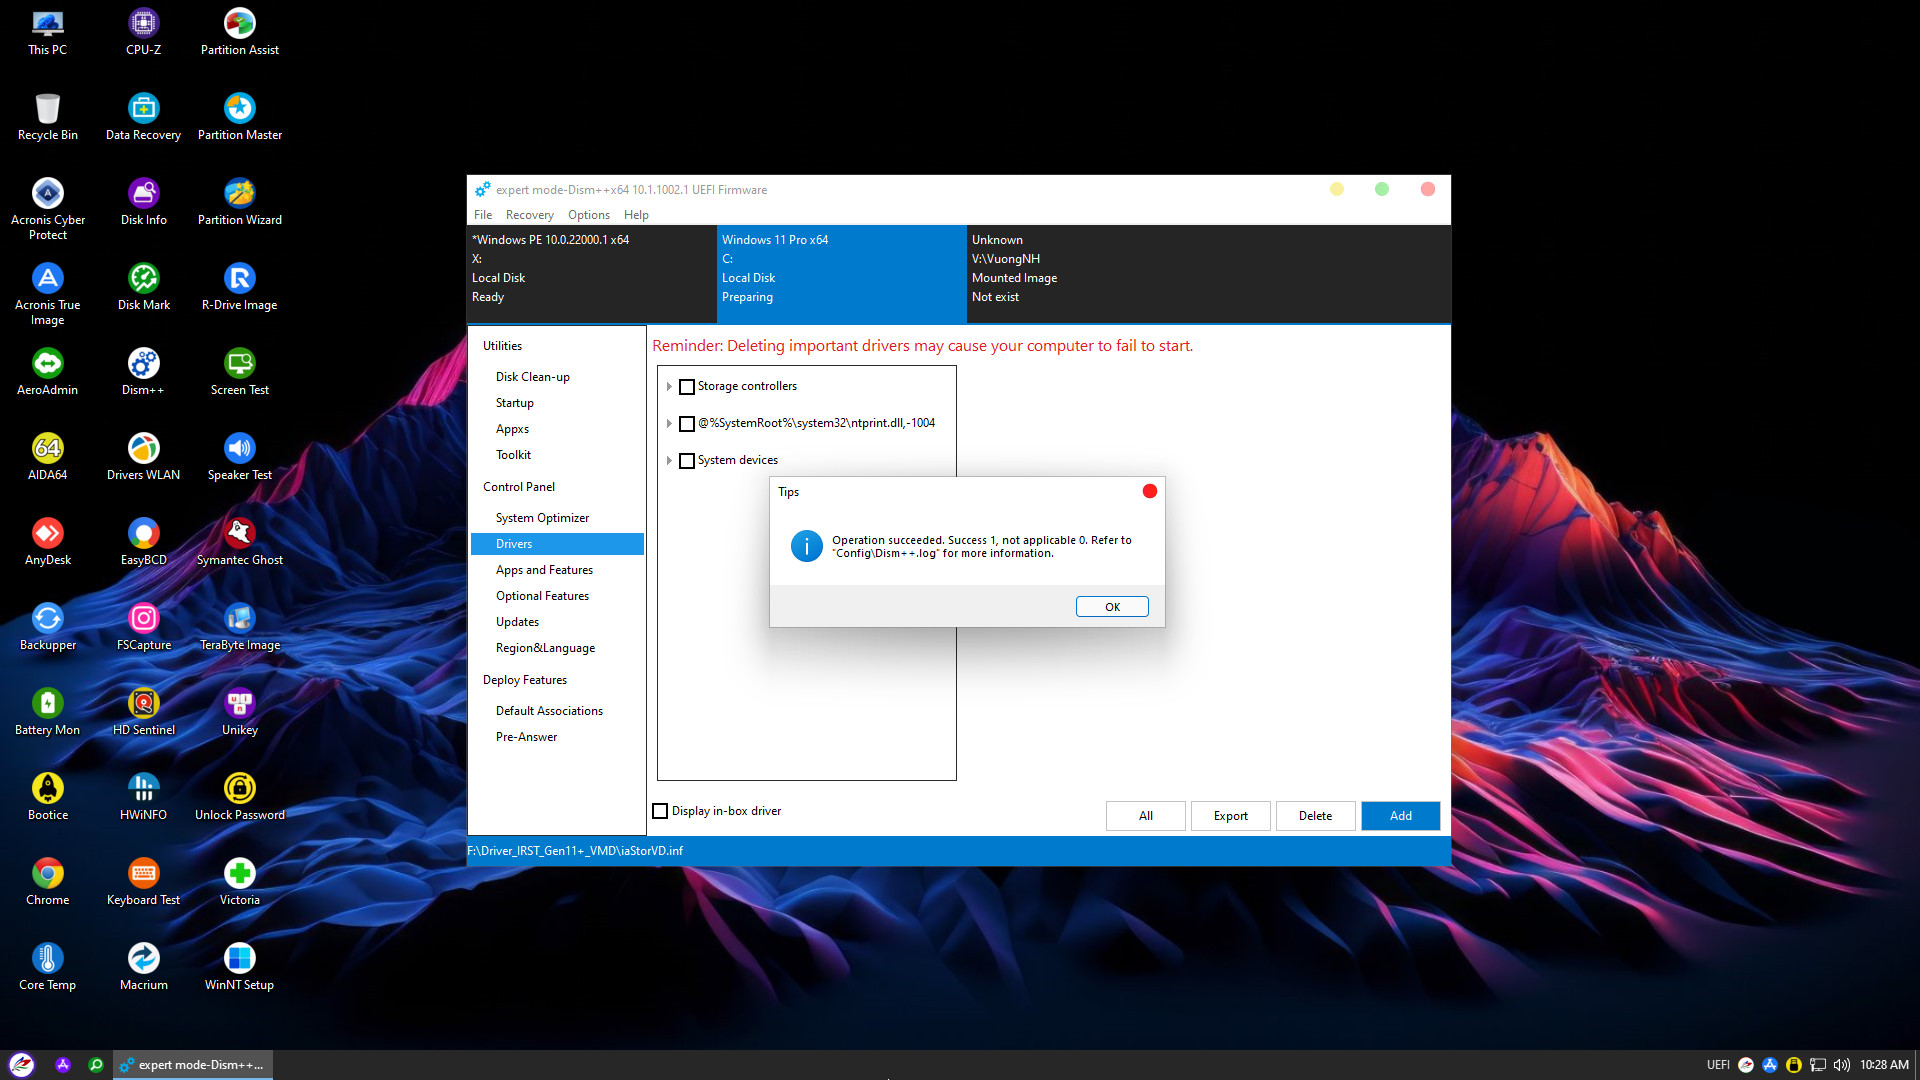
Task: Open the Recovery menu
Action: (x=529, y=215)
